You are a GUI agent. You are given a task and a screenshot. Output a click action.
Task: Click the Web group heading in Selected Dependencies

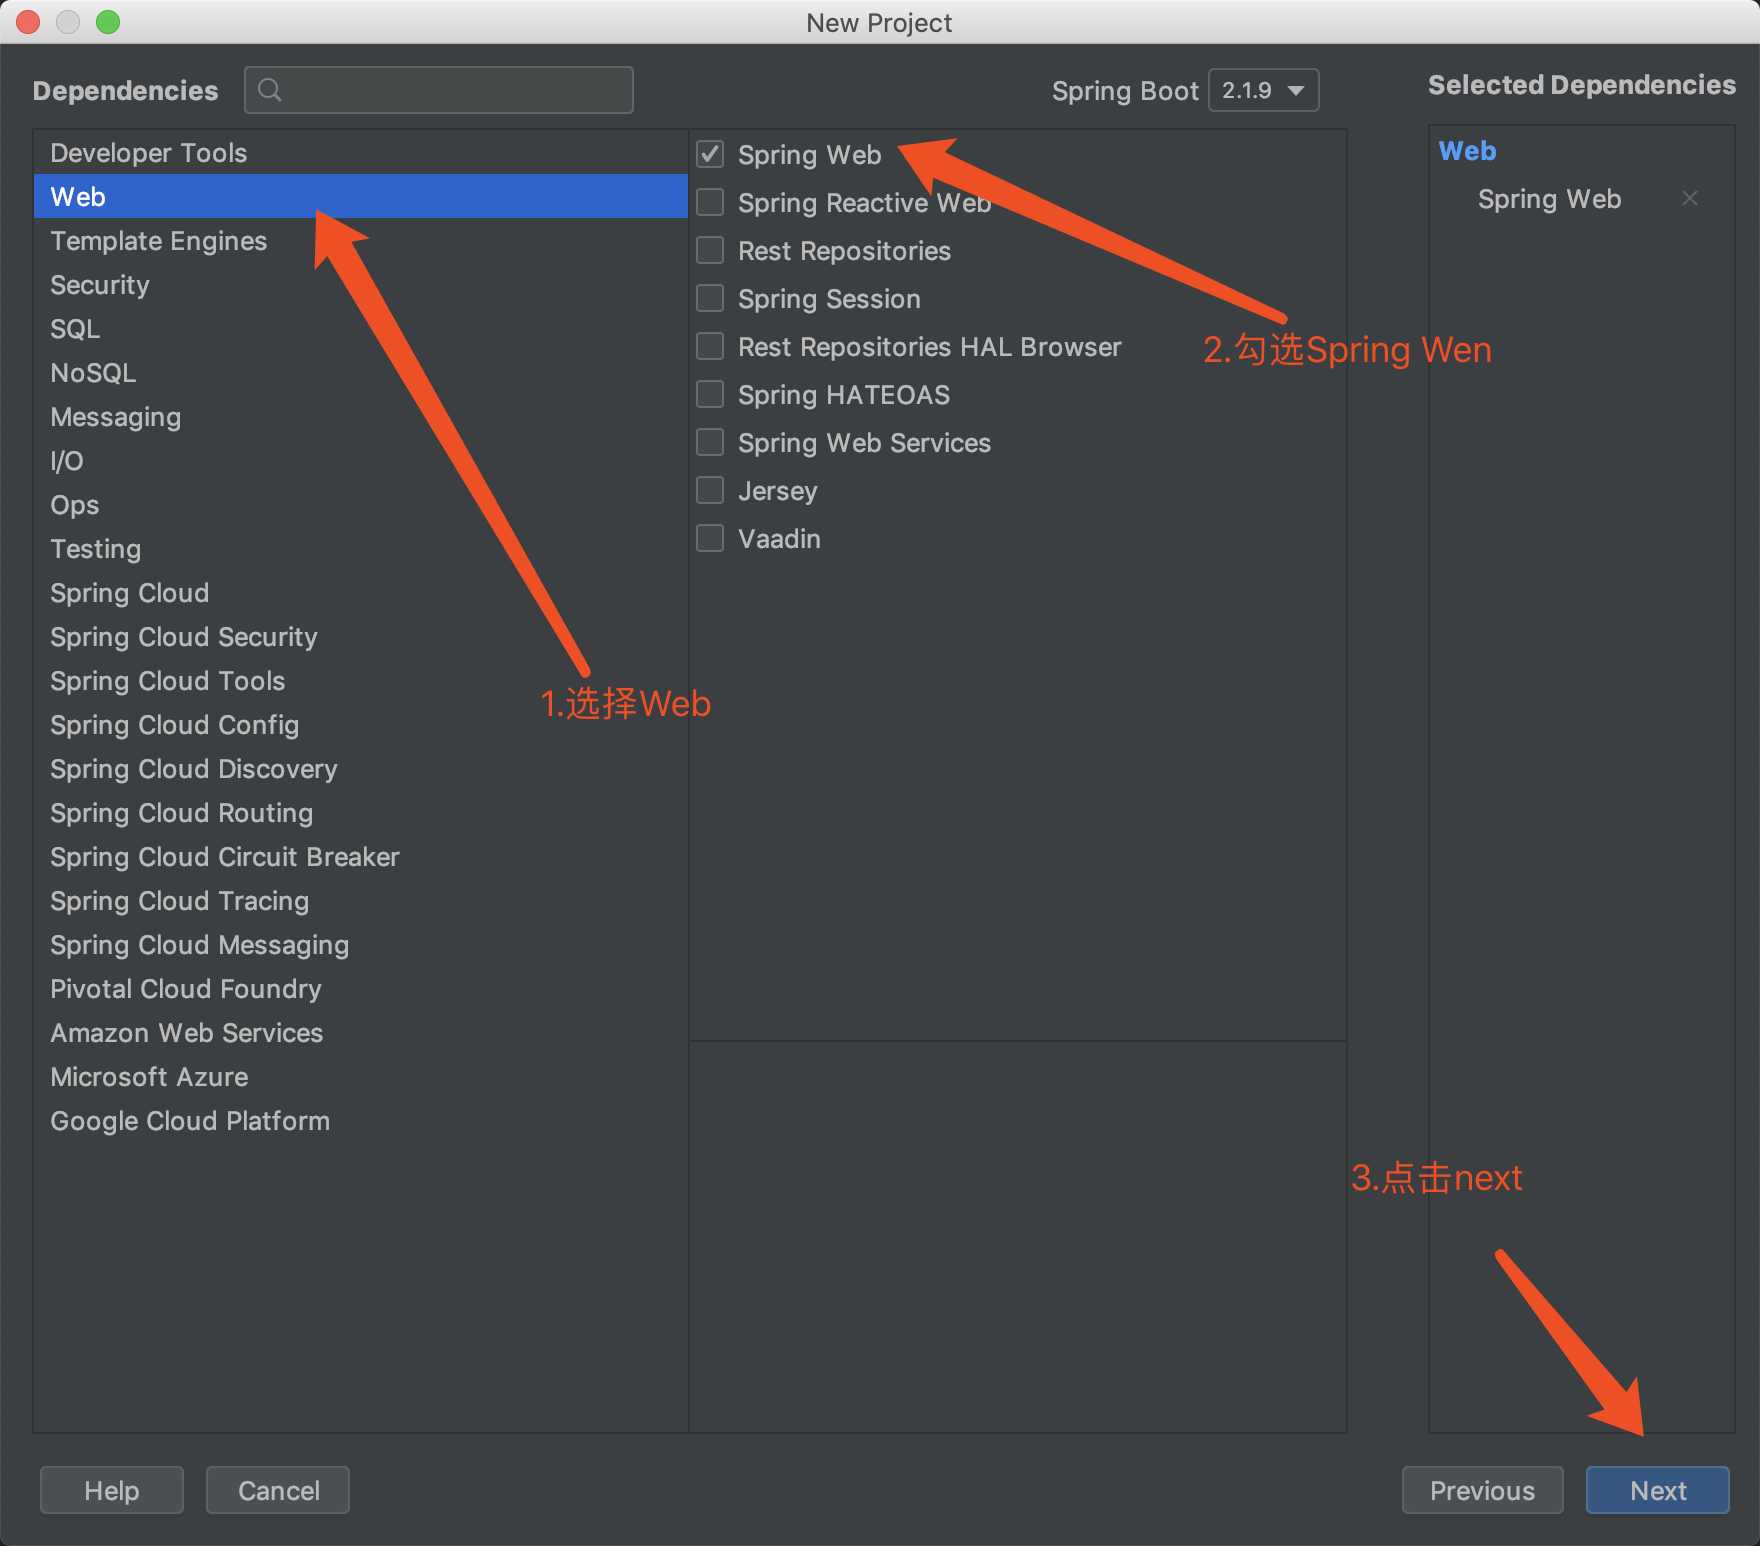pyautogui.click(x=1467, y=151)
